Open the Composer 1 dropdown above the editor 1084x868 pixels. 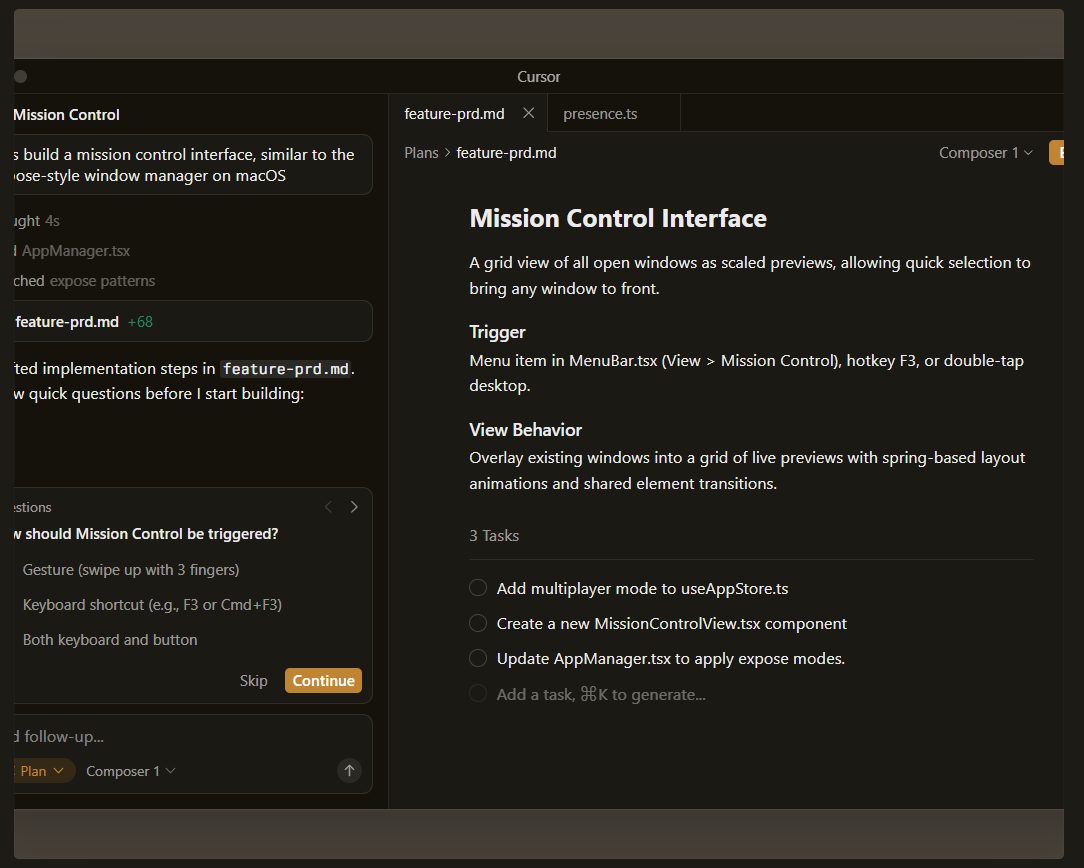click(x=985, y=152)
